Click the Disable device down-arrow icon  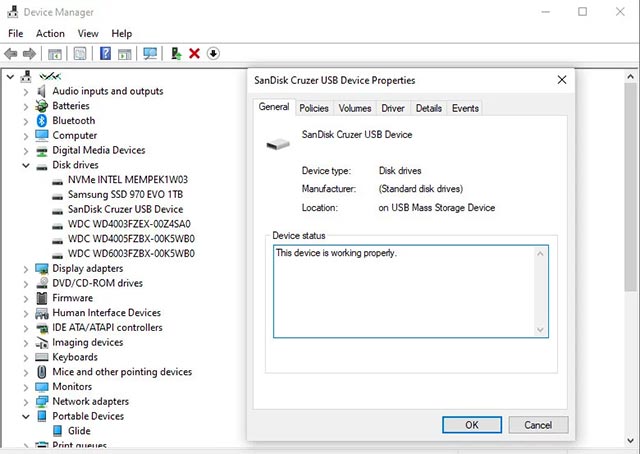pyautogui.click(x=213, y=53)
